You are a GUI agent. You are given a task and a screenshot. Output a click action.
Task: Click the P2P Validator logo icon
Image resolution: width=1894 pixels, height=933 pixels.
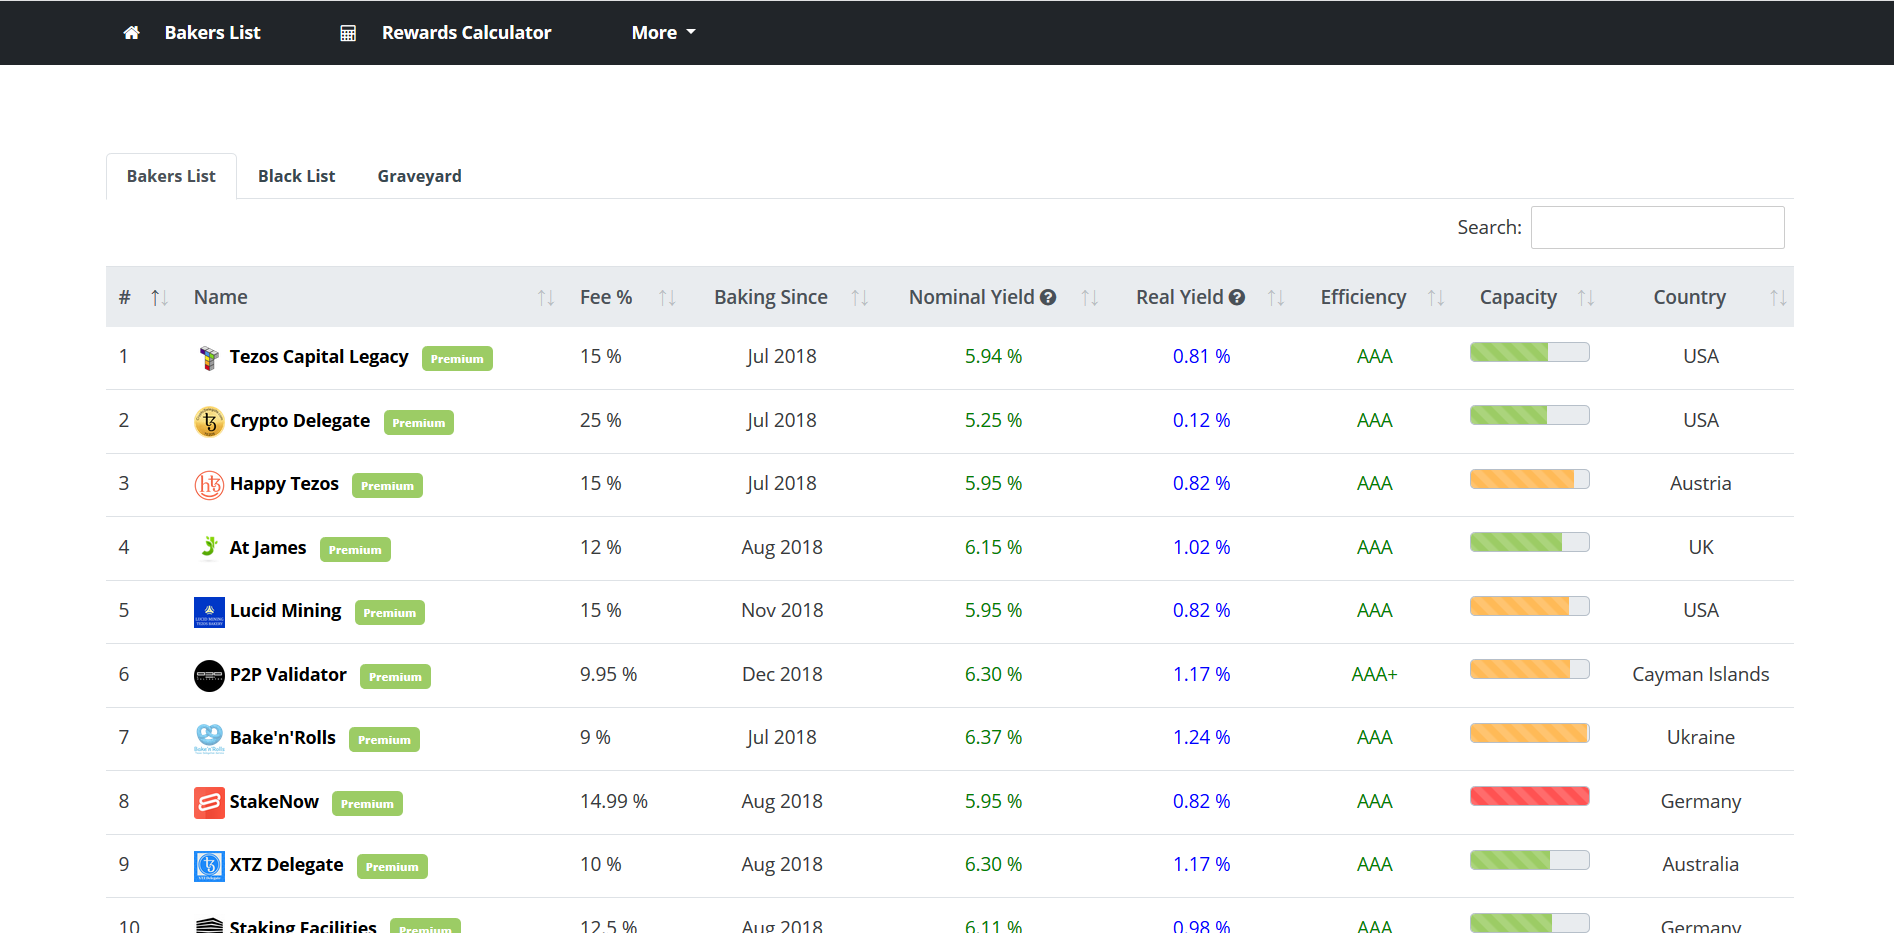209,676
